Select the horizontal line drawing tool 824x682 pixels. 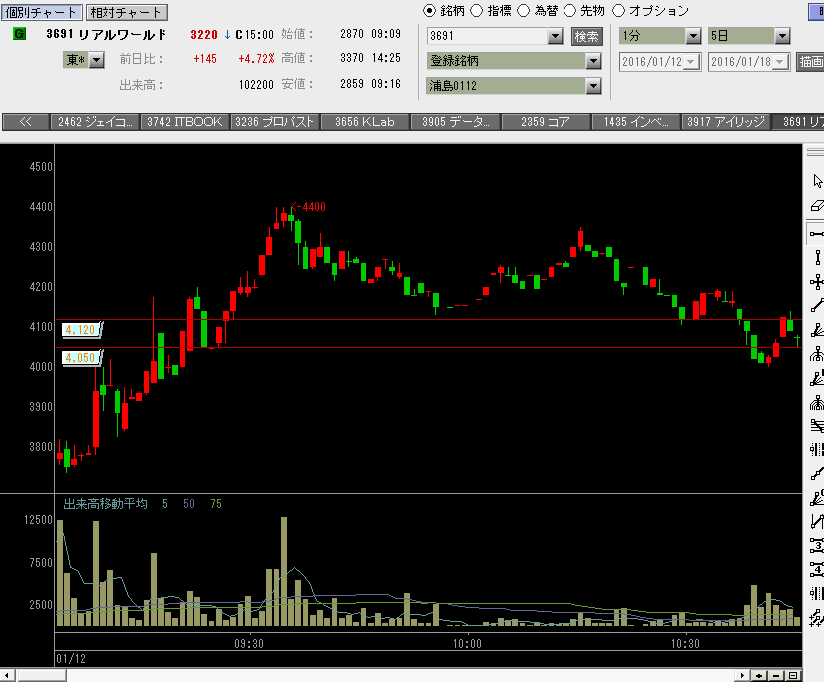pyautogui.click(x=817, y=234)
